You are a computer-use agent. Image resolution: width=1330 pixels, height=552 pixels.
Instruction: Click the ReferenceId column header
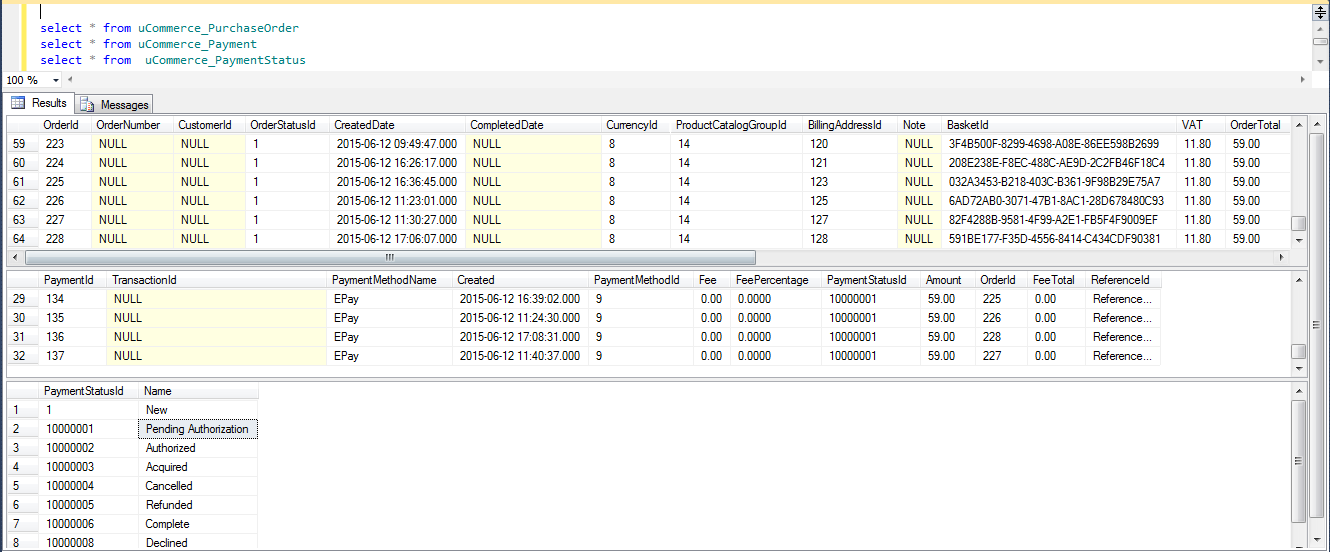click(1124, 280)
